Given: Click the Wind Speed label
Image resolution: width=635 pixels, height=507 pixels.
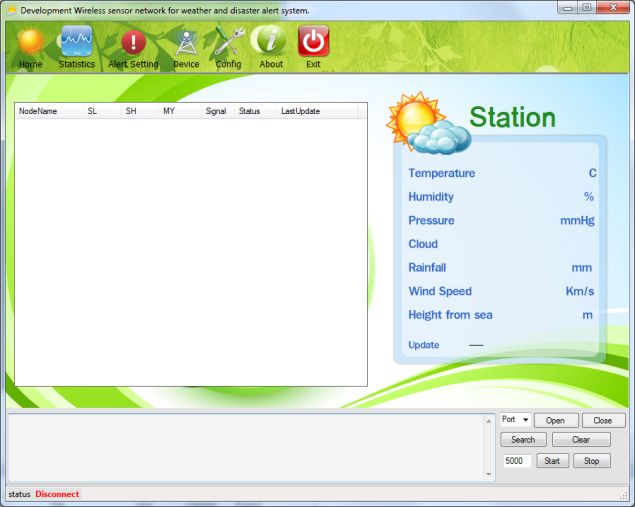Looking at the screenshot, I should (440, 291).
